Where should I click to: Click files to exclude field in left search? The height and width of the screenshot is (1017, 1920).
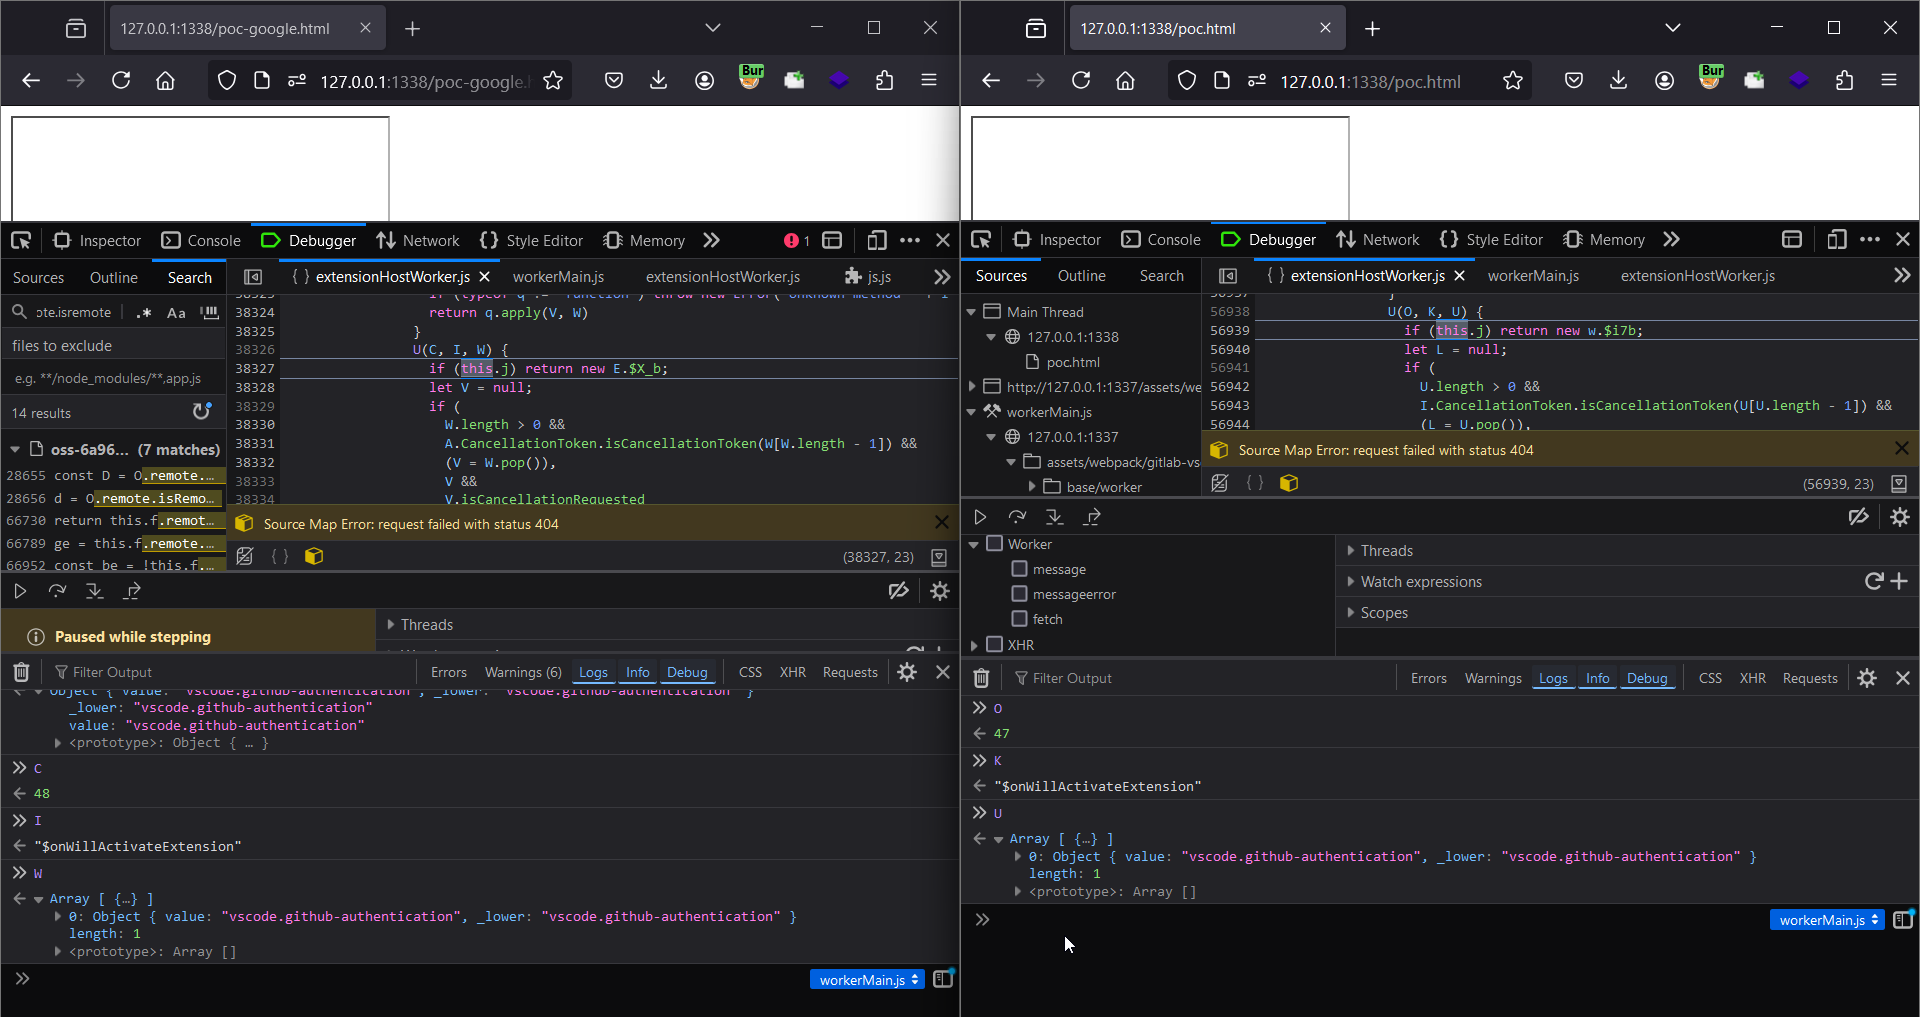click(x=114, y=378)
